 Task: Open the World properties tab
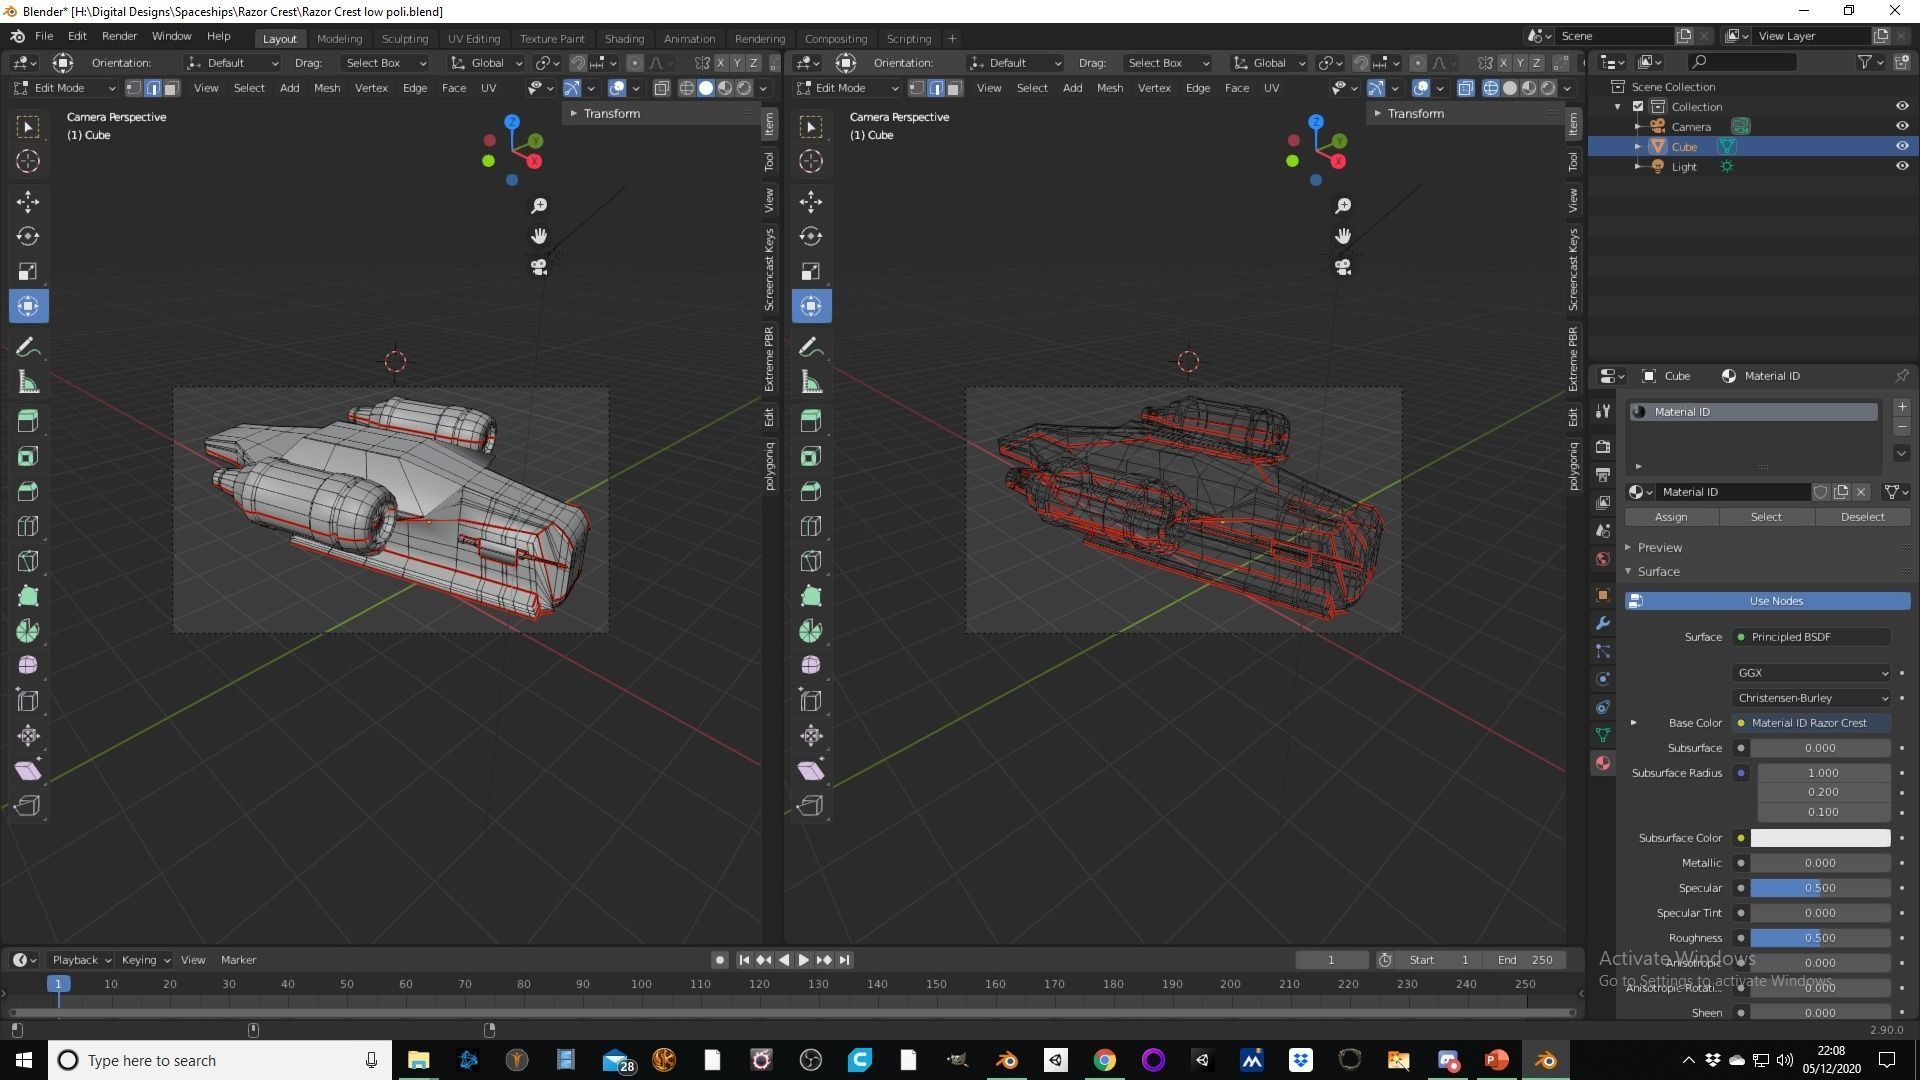point(1603,559)
